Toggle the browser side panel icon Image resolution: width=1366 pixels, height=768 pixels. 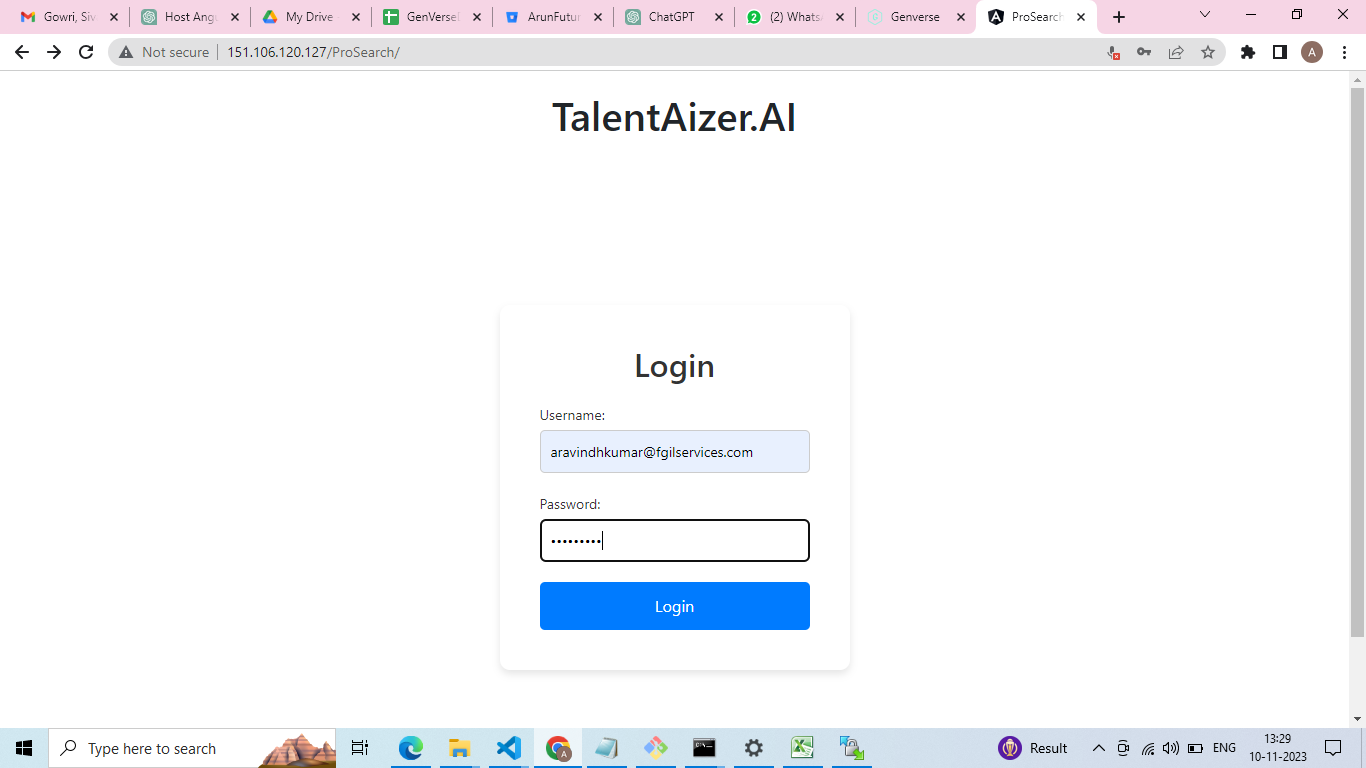click(x=1280, y=52)
